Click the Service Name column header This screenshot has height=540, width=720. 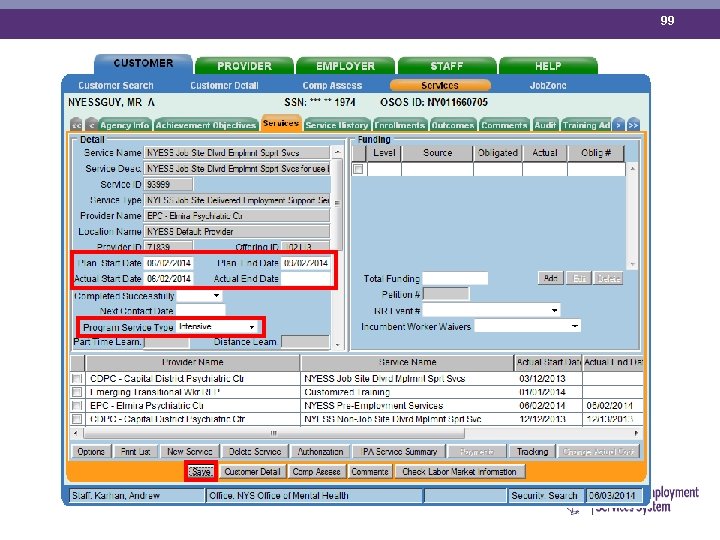(407, 362)
